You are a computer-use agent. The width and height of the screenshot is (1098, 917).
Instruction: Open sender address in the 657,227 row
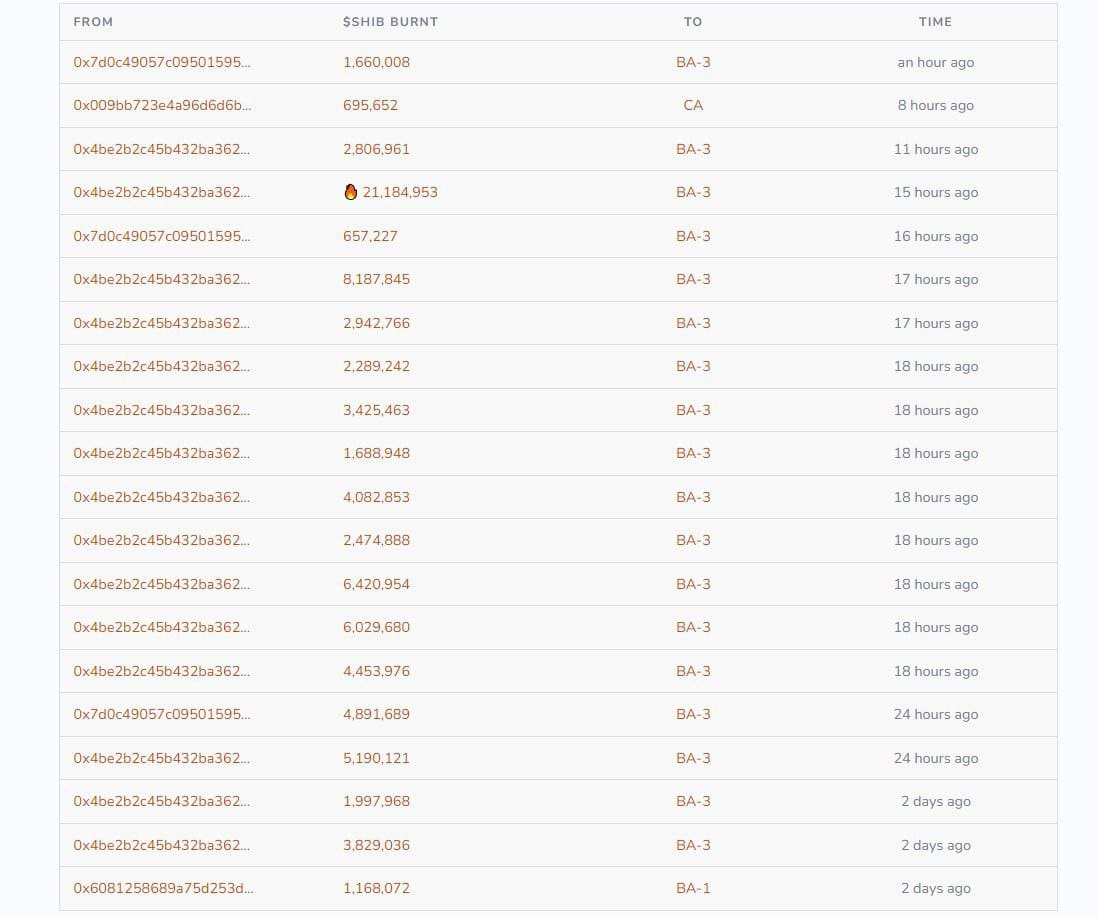coord(162,236)
